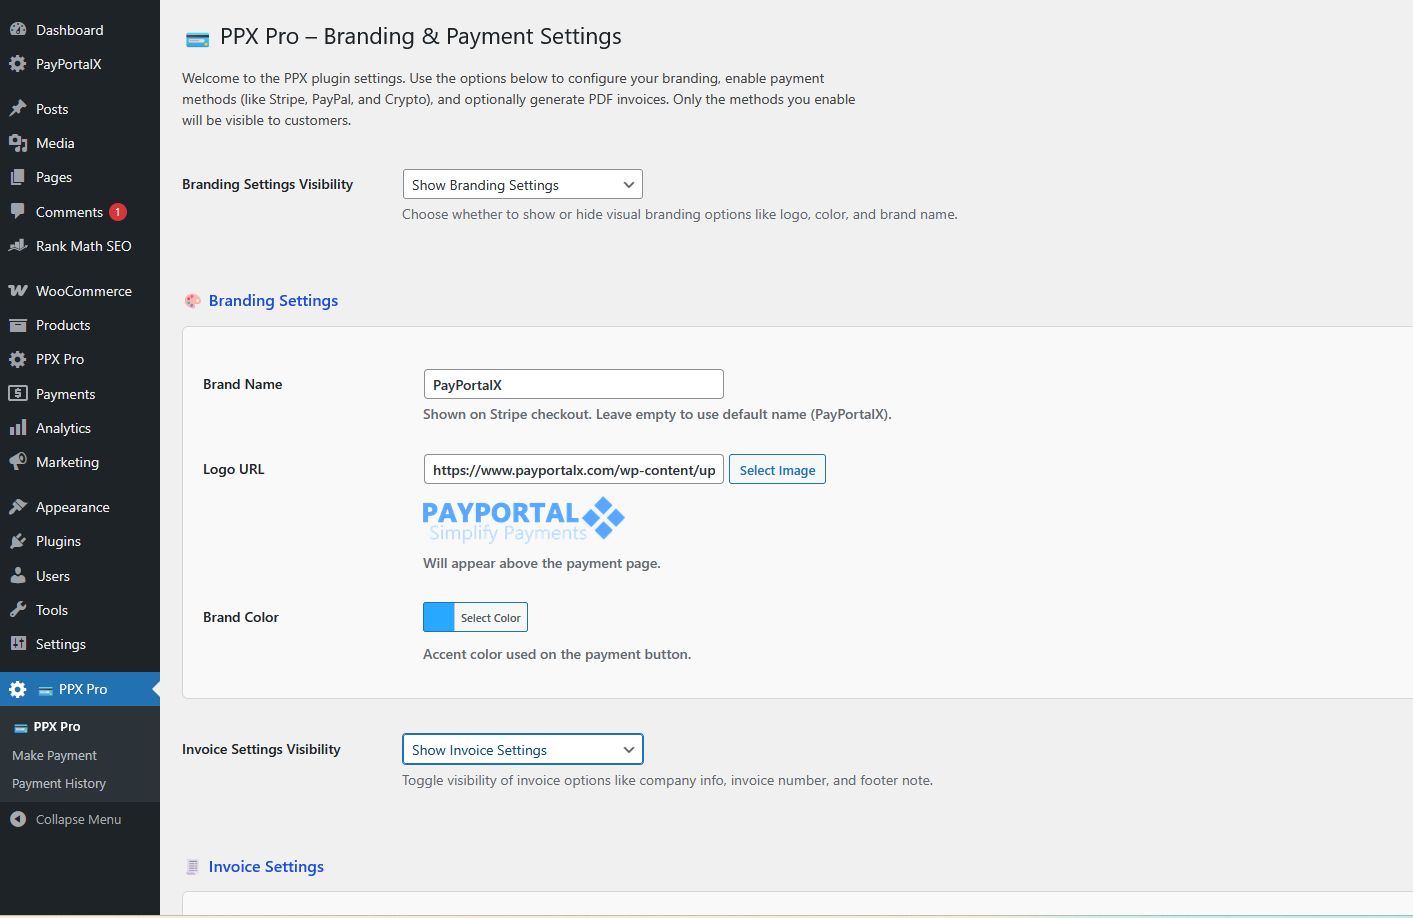The height and width of the screenshot is (918, 1413).
Task: Click the Marketing megaphone icon
Action: tap(18, 462)
